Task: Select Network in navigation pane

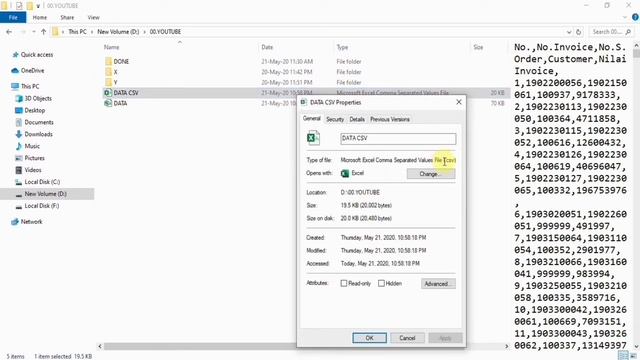Action: click(x=31, y=222)
